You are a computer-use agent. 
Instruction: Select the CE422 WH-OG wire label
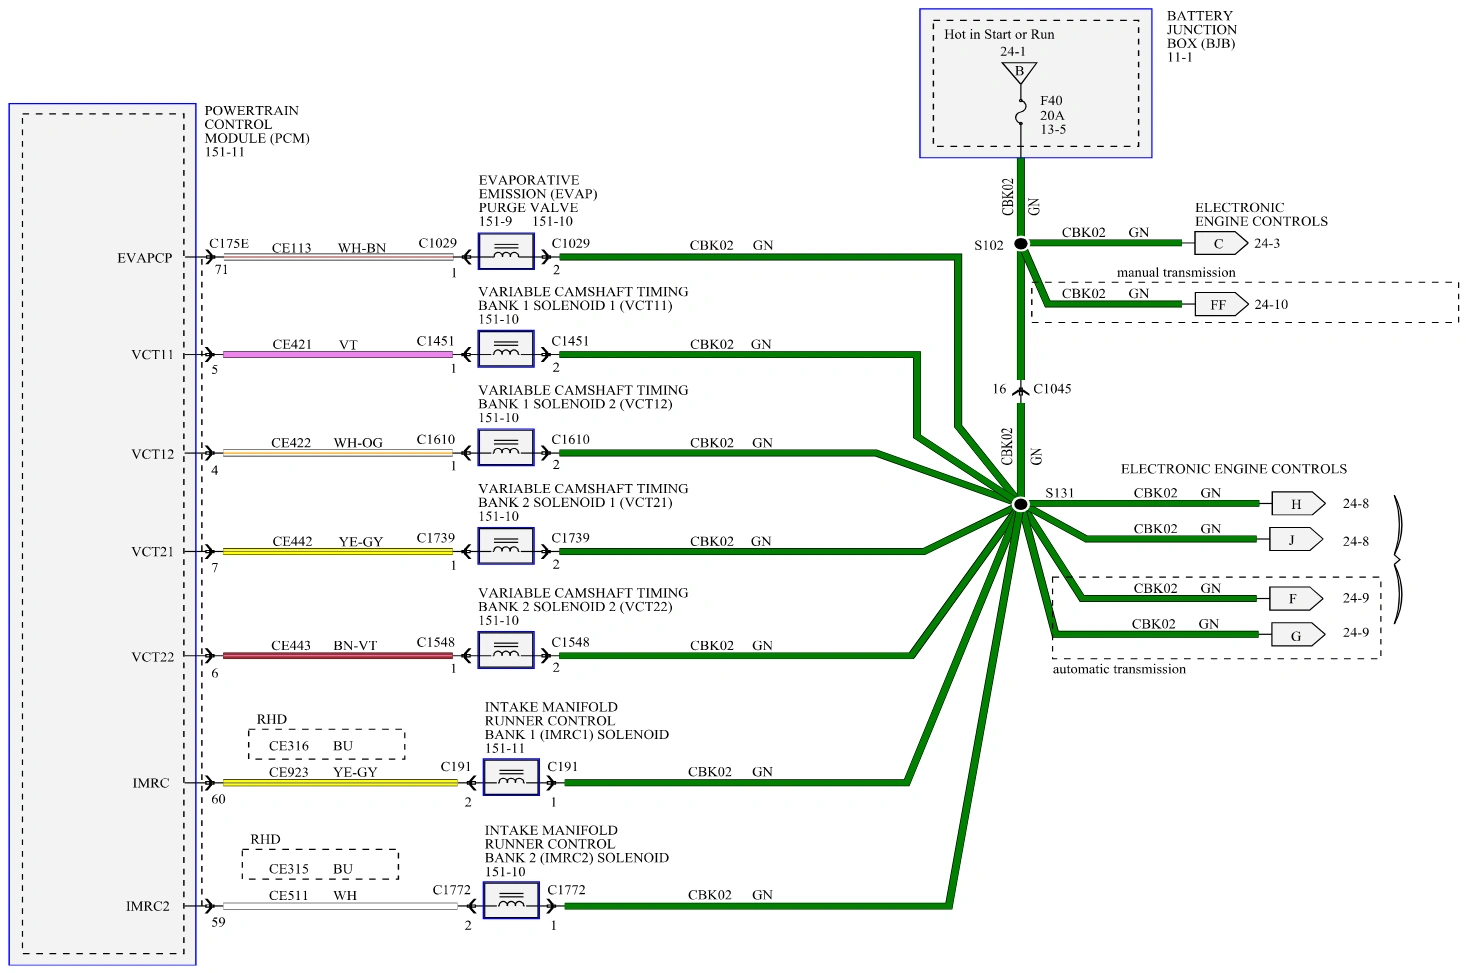tap(327, 443)
